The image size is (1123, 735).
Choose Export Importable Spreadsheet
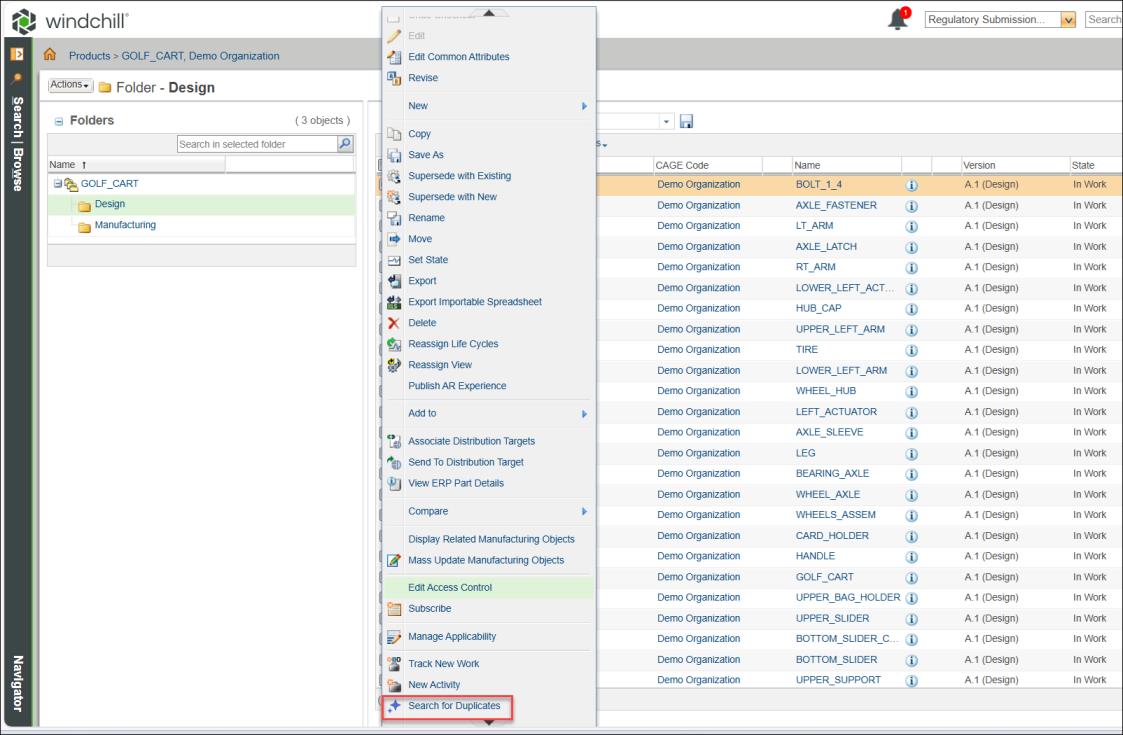[x=475, y=302]
